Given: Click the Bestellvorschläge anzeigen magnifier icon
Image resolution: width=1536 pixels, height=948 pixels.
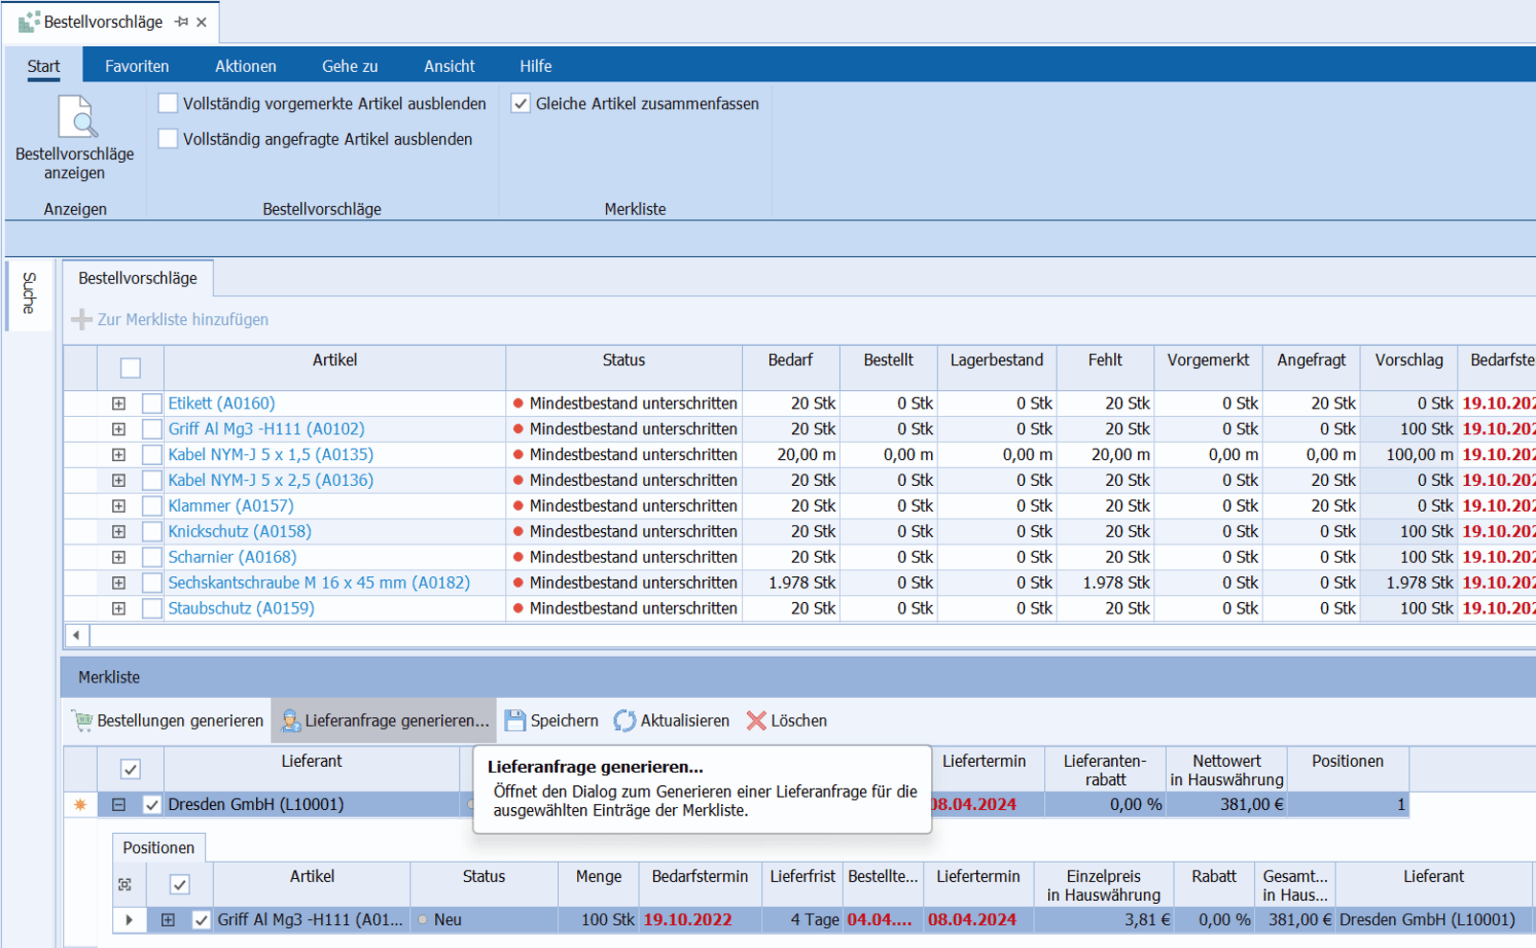Looking at the screenshot, I should pyautogui.click(x=76, y=117).
